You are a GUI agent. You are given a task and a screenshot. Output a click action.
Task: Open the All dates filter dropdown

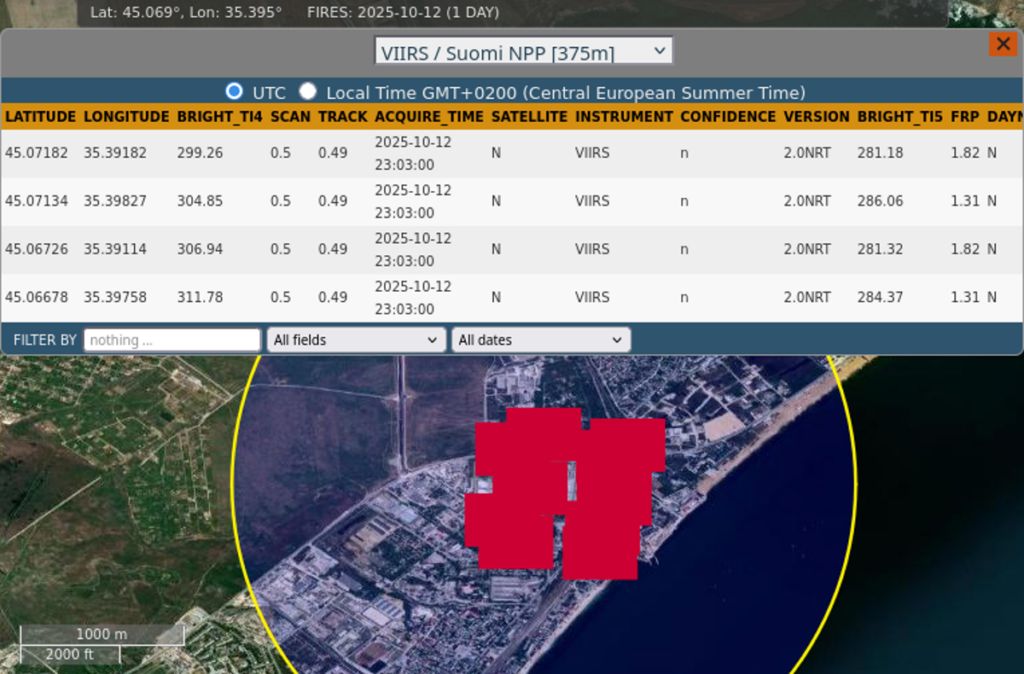coord(541,340)
